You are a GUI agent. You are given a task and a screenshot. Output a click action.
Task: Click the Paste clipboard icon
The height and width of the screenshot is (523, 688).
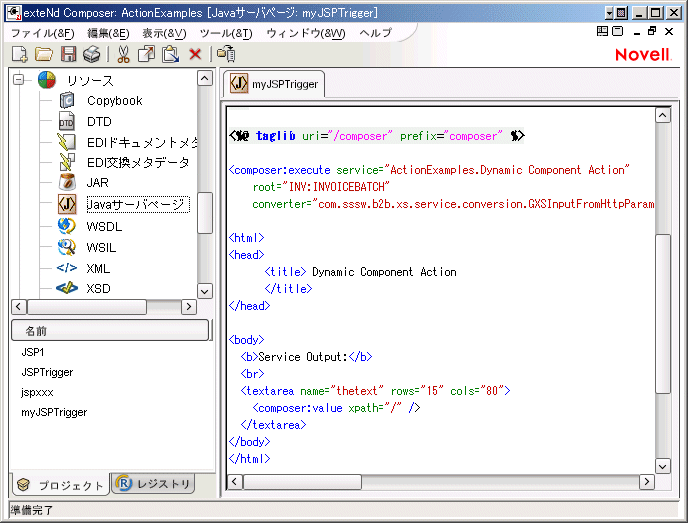click(170, 54)
